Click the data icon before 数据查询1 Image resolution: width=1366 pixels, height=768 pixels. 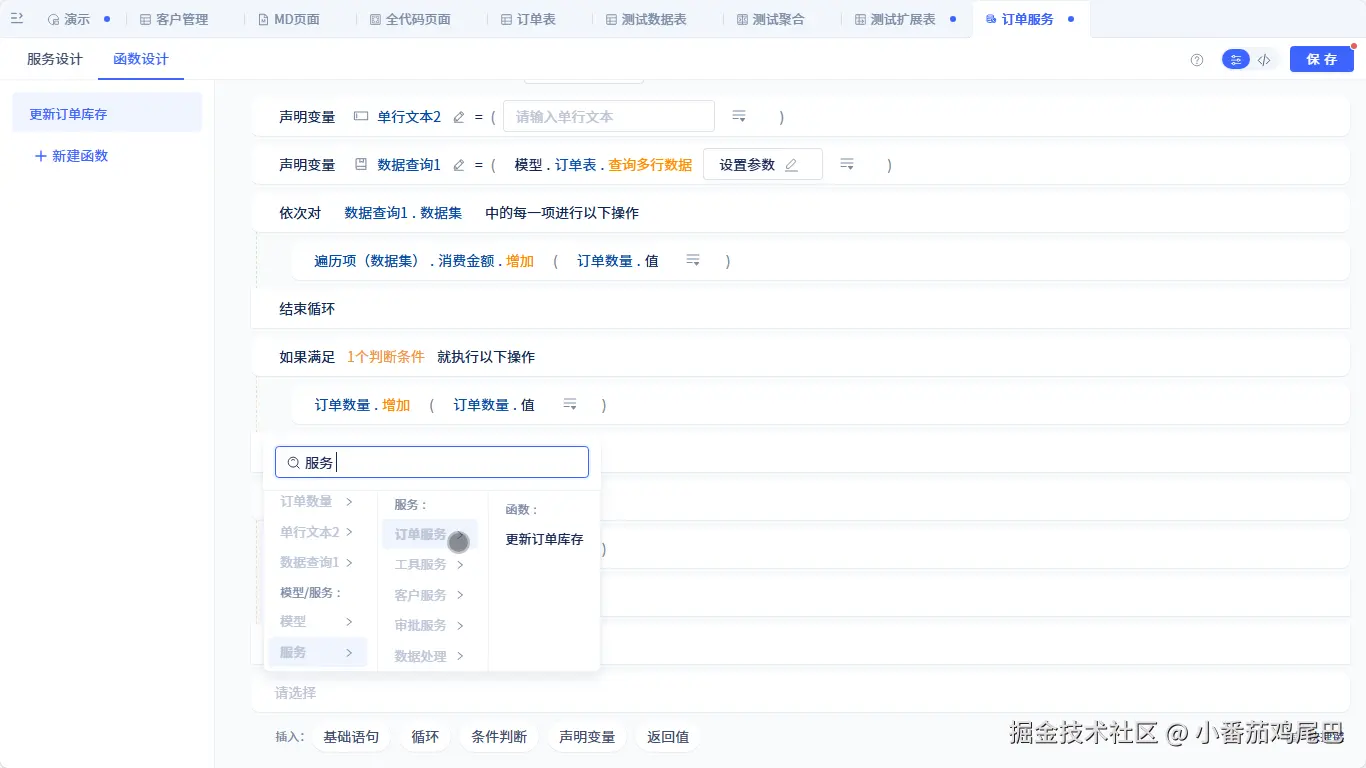pos(361,164)
